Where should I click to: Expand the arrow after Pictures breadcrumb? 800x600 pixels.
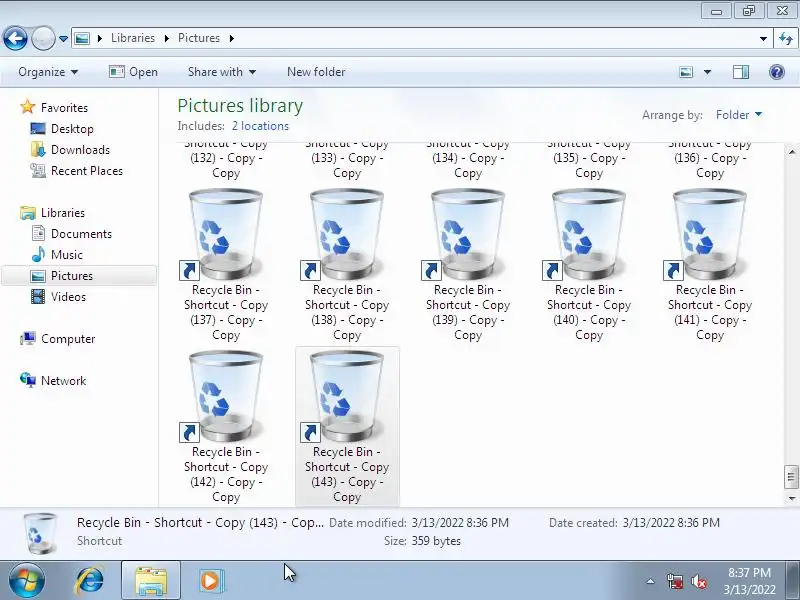[x=232, y=38]
